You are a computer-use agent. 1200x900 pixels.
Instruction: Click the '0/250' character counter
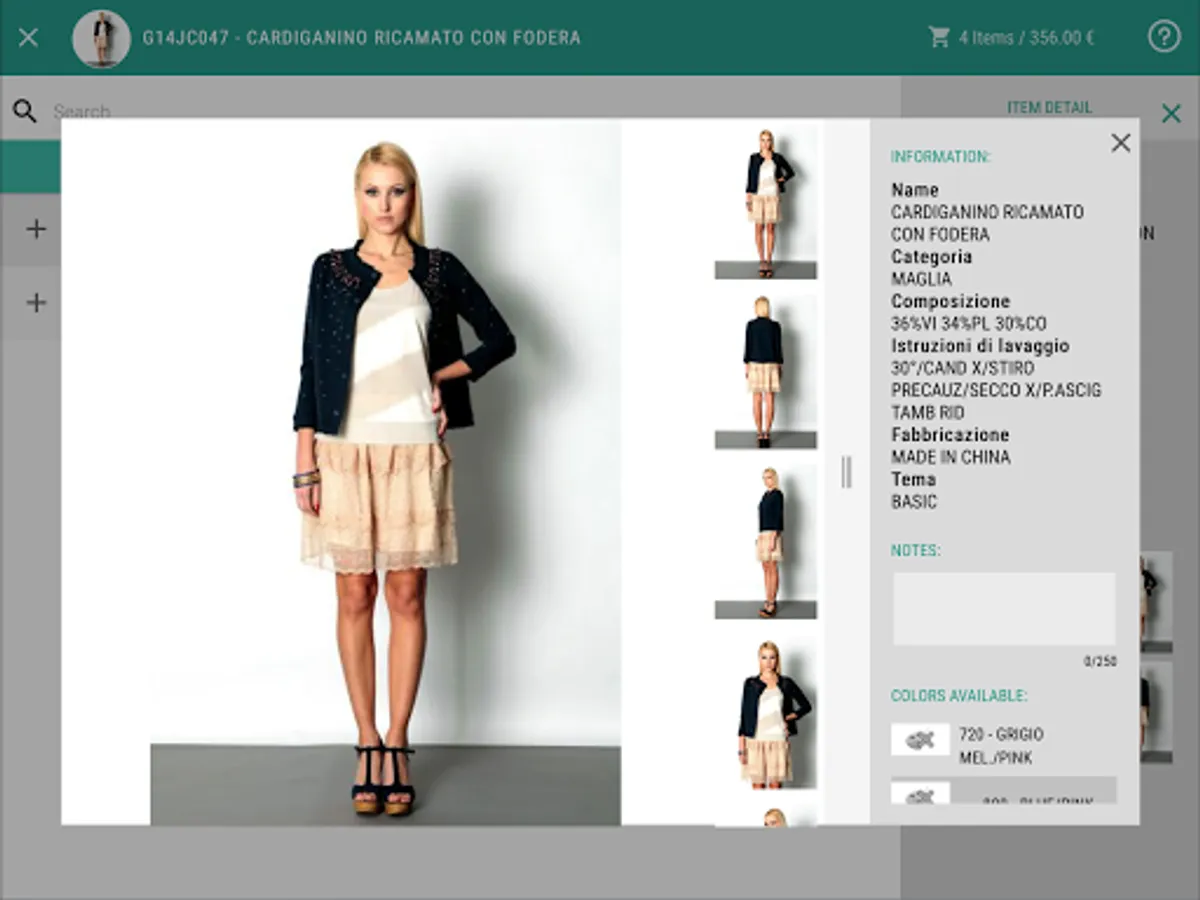tap(1100, 661)
